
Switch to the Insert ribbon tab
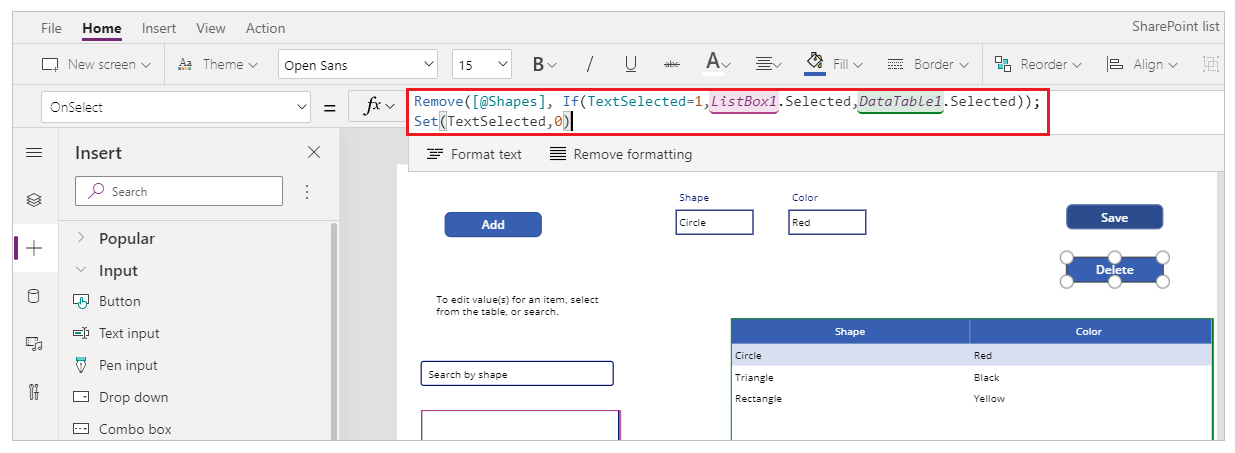[x=158, y=28]
